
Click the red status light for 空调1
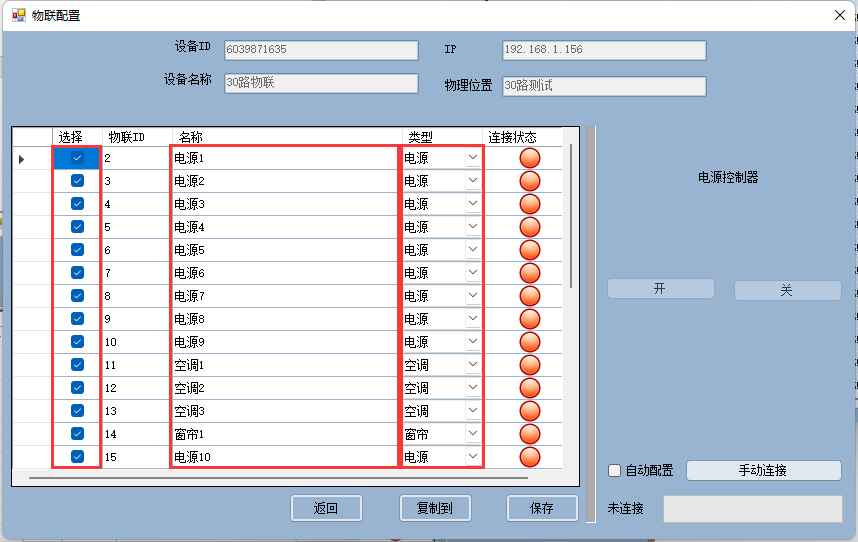click(x=530, y=365)
